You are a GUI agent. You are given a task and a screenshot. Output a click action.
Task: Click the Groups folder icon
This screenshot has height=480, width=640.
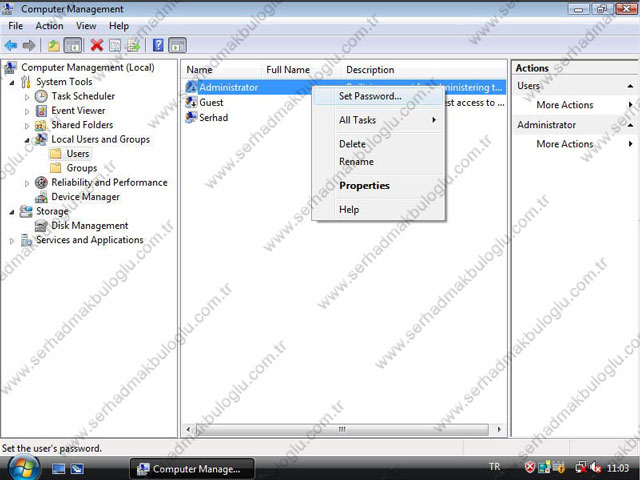click(56, 168)
